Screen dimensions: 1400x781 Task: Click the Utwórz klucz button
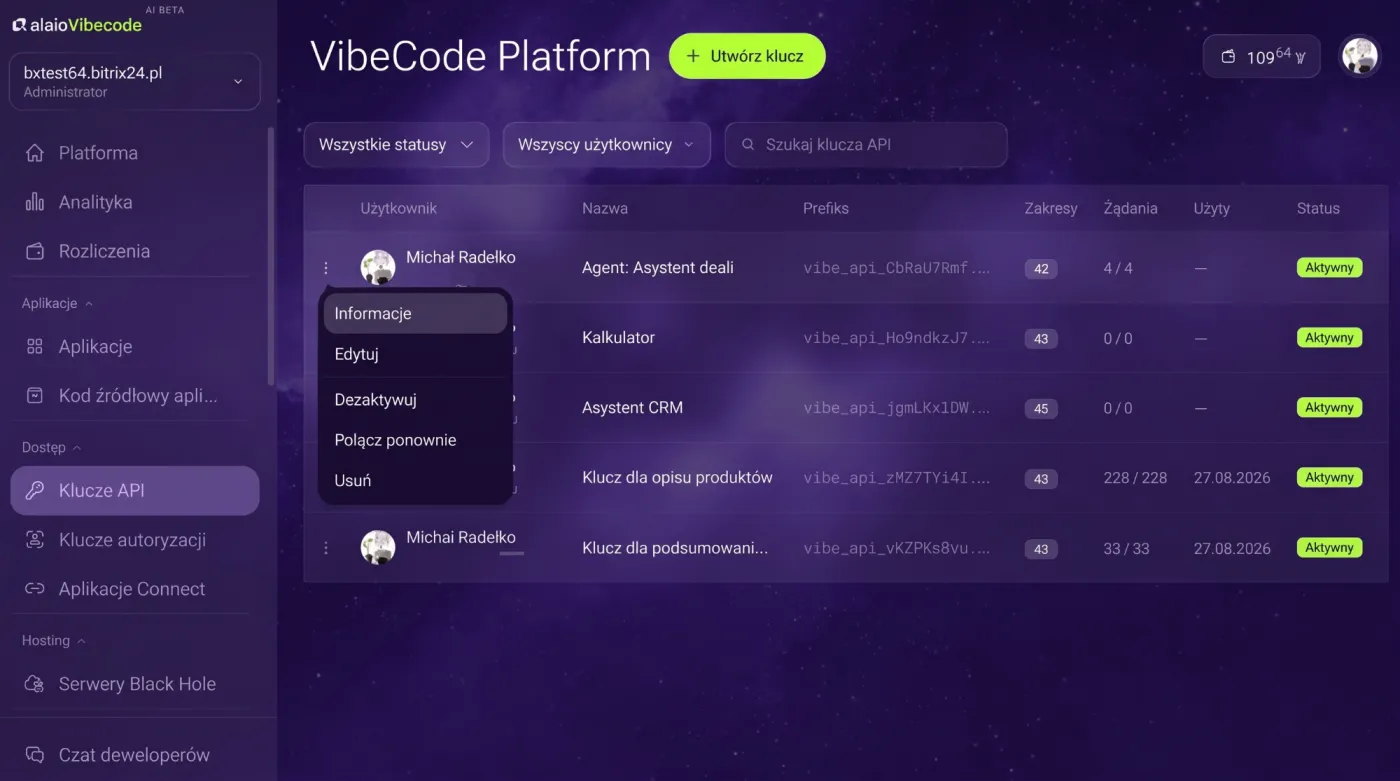click(x=747, y=56)
